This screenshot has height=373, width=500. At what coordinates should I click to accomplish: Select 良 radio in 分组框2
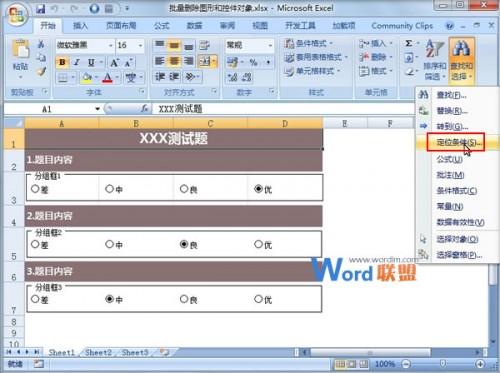click(184, 244)
